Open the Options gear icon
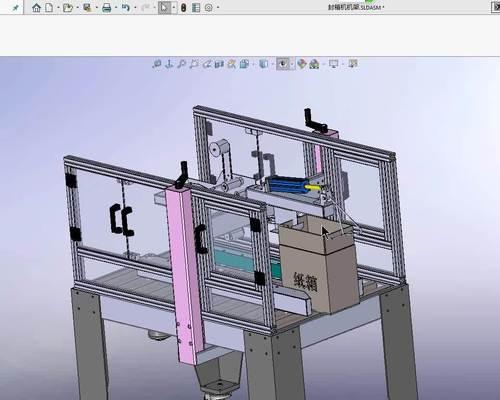 [x=208, y=8]
